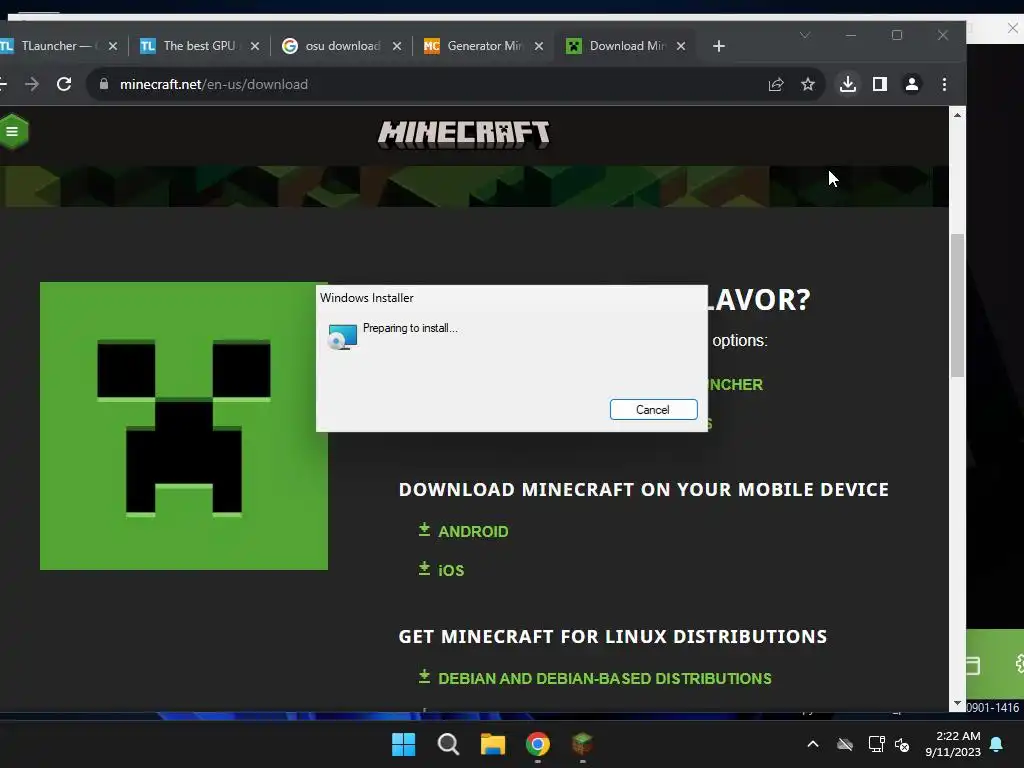Switch to the osu download tab
This screenshot has width=1024, height=768.
click(342, 46)
